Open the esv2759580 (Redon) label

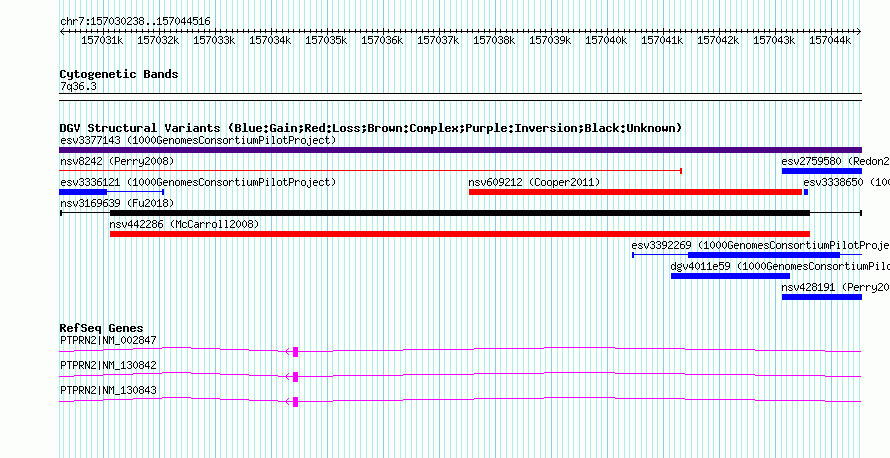click(x=836, y=162)
